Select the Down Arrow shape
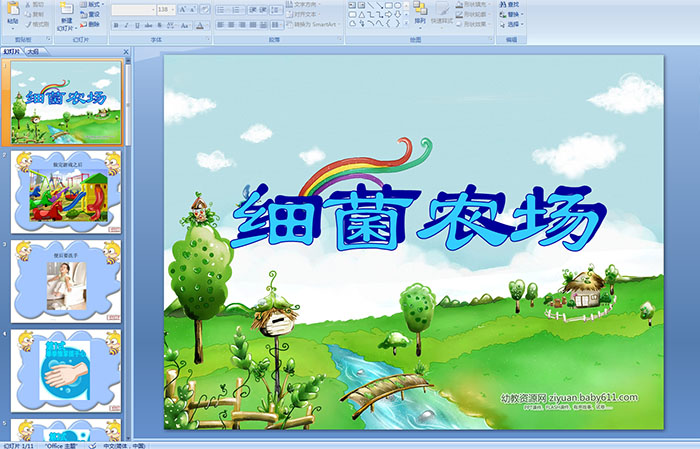 click(x=397, y=15)
